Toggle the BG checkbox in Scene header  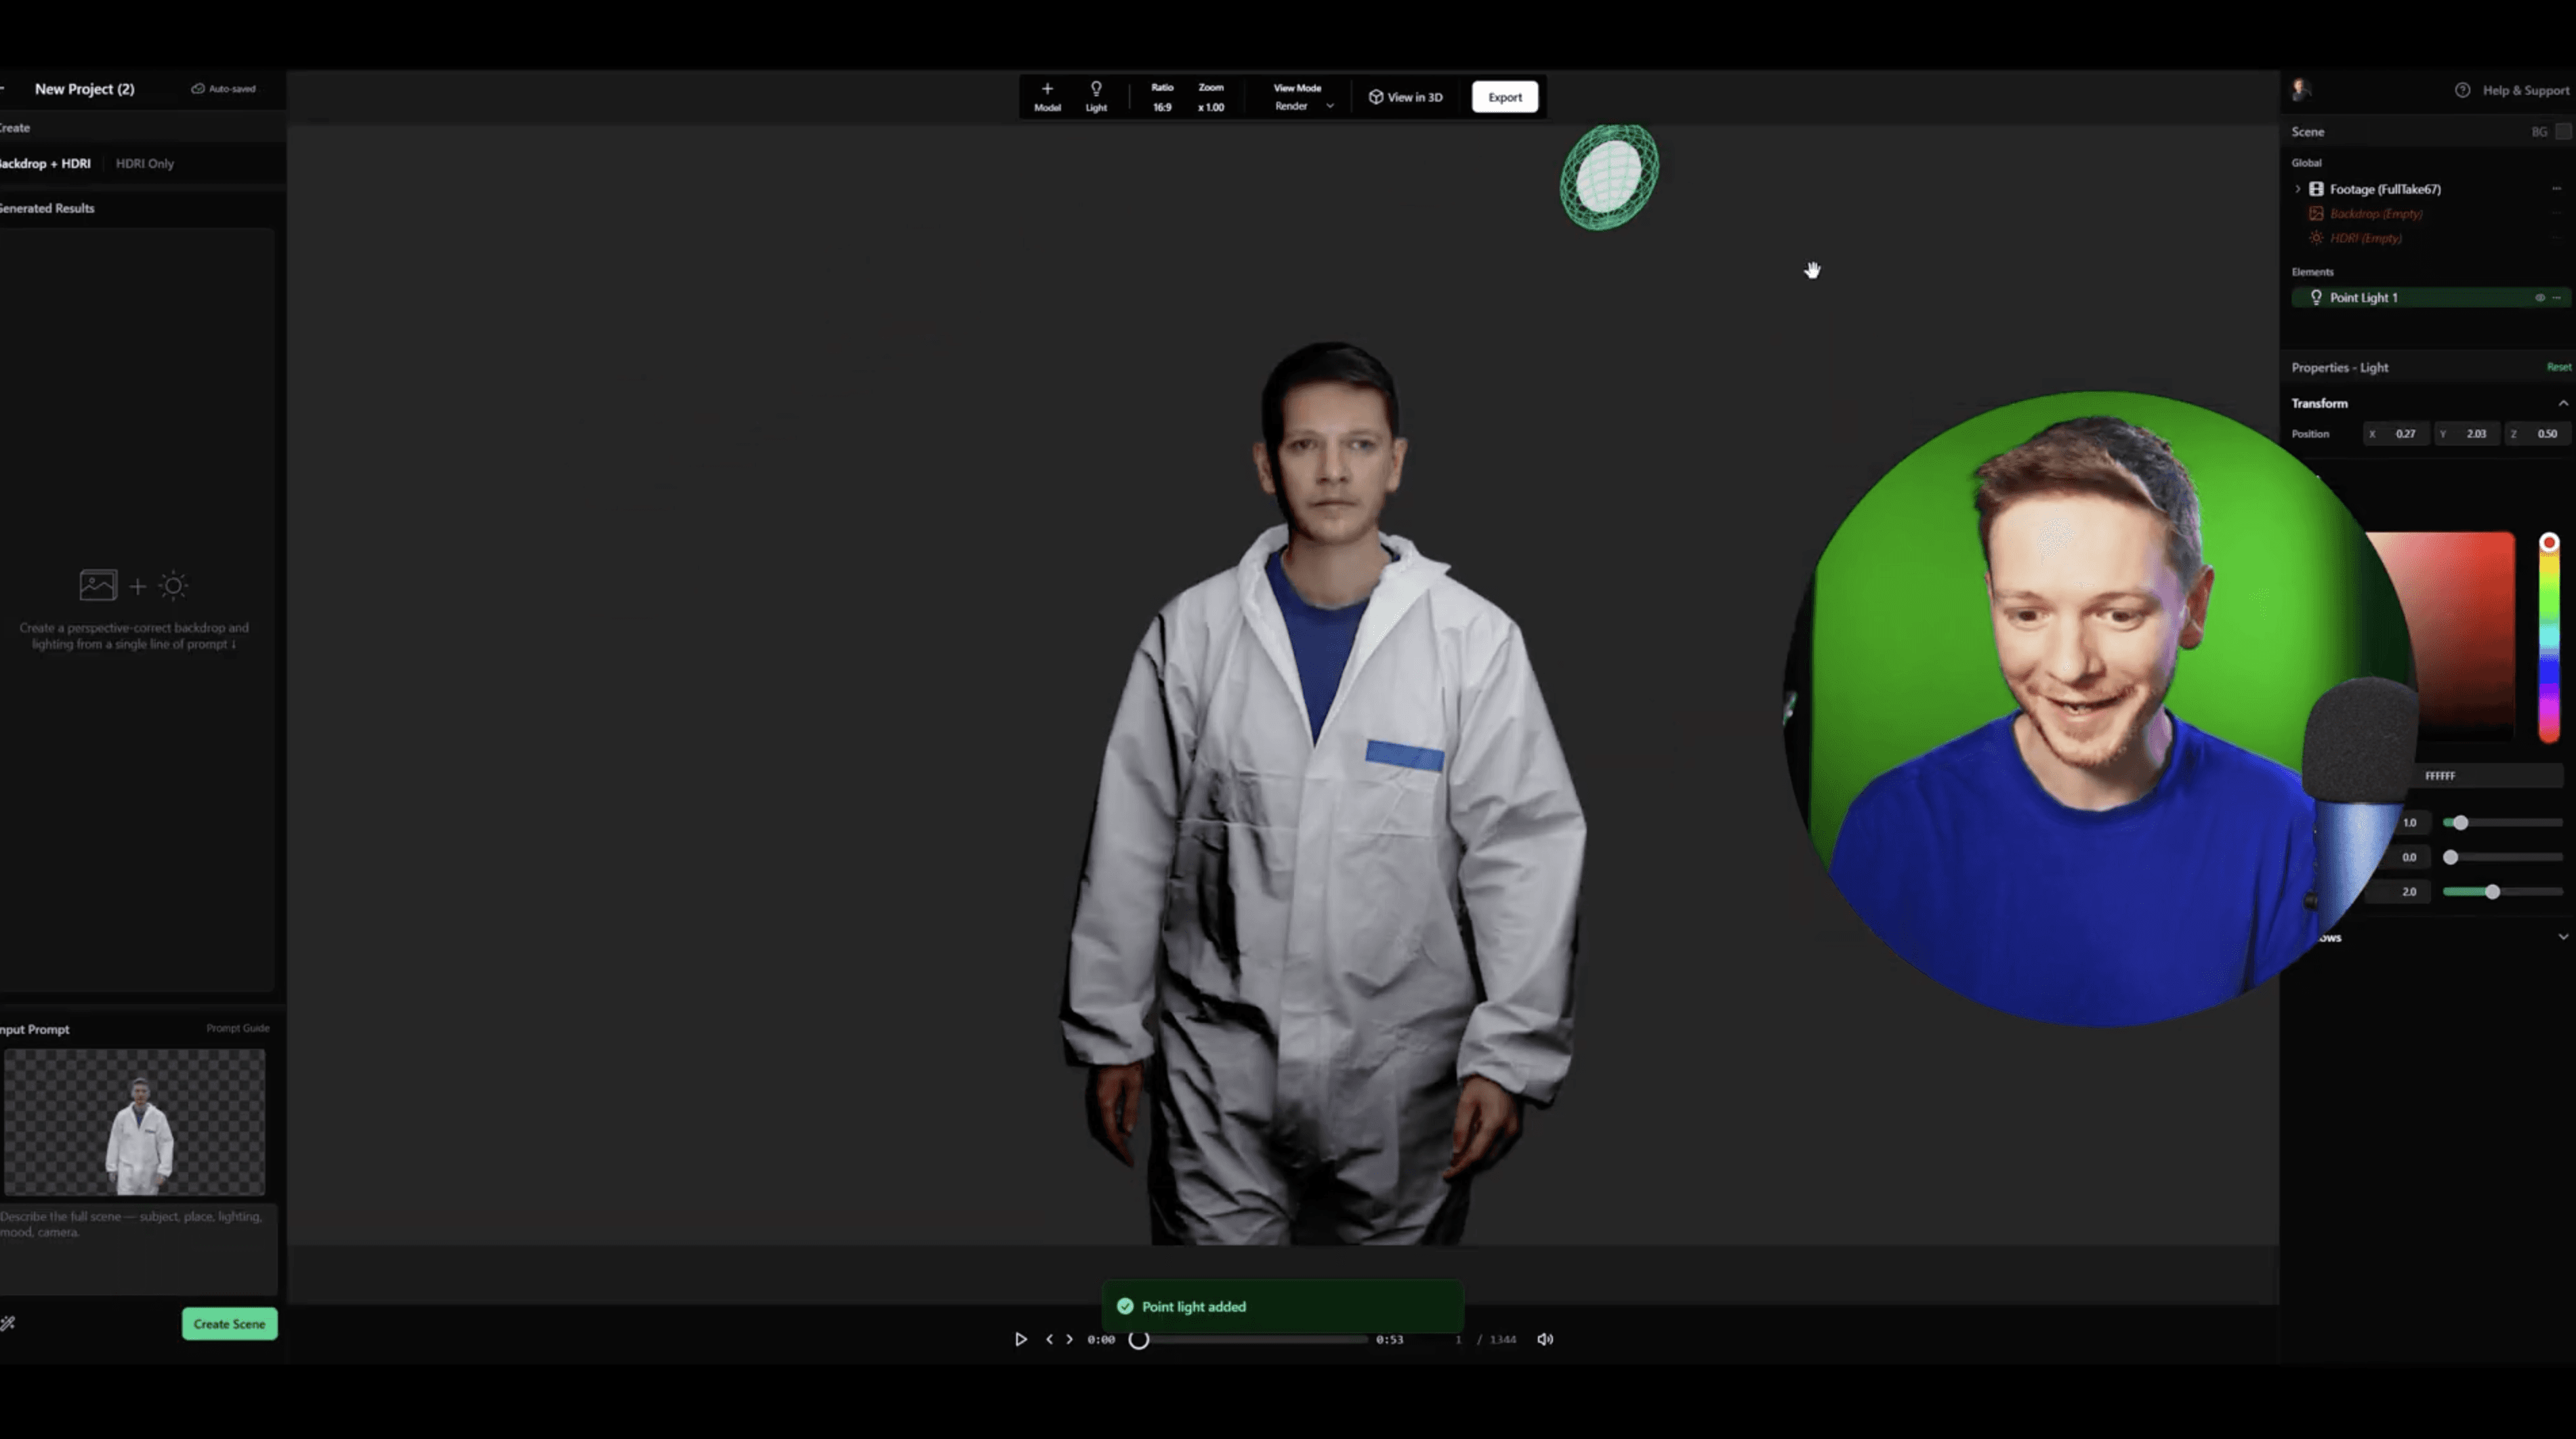(2562, 132)
